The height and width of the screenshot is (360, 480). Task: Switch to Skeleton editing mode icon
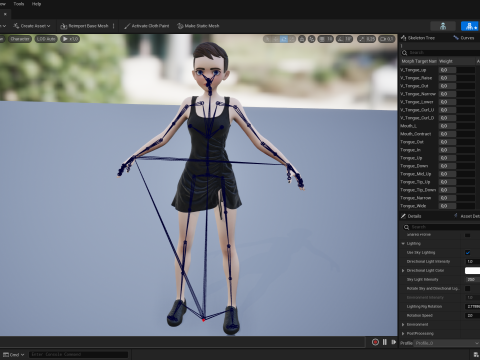click(443, 26)
